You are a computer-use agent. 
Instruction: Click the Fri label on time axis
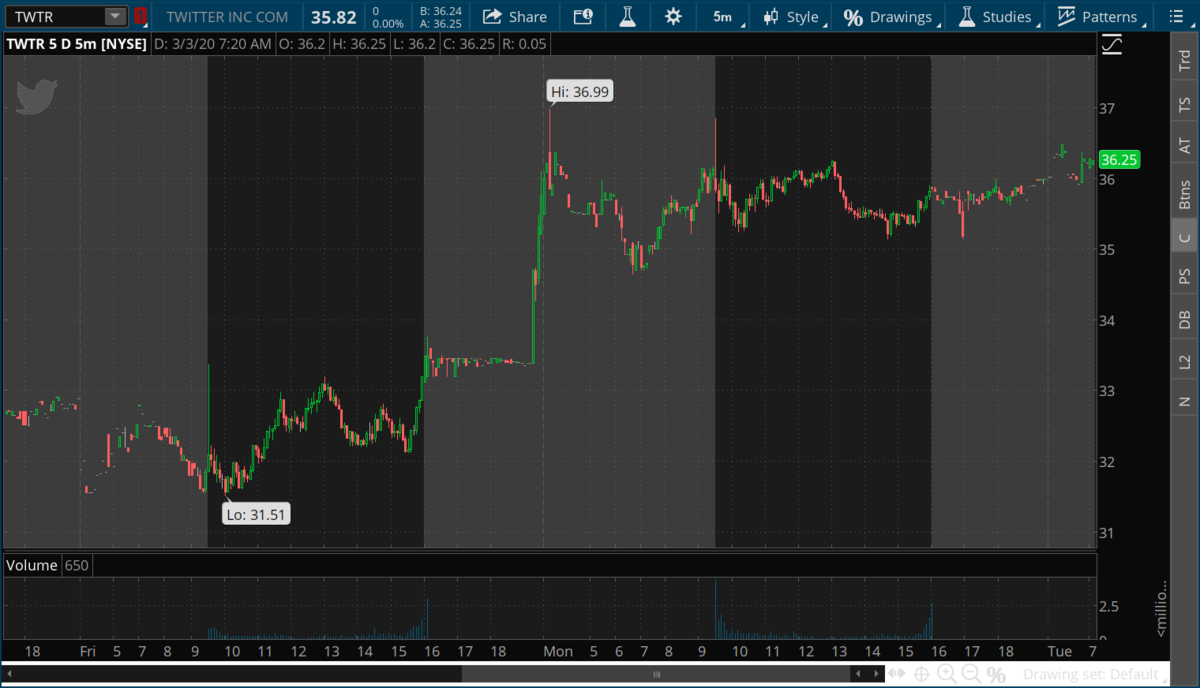88,652
